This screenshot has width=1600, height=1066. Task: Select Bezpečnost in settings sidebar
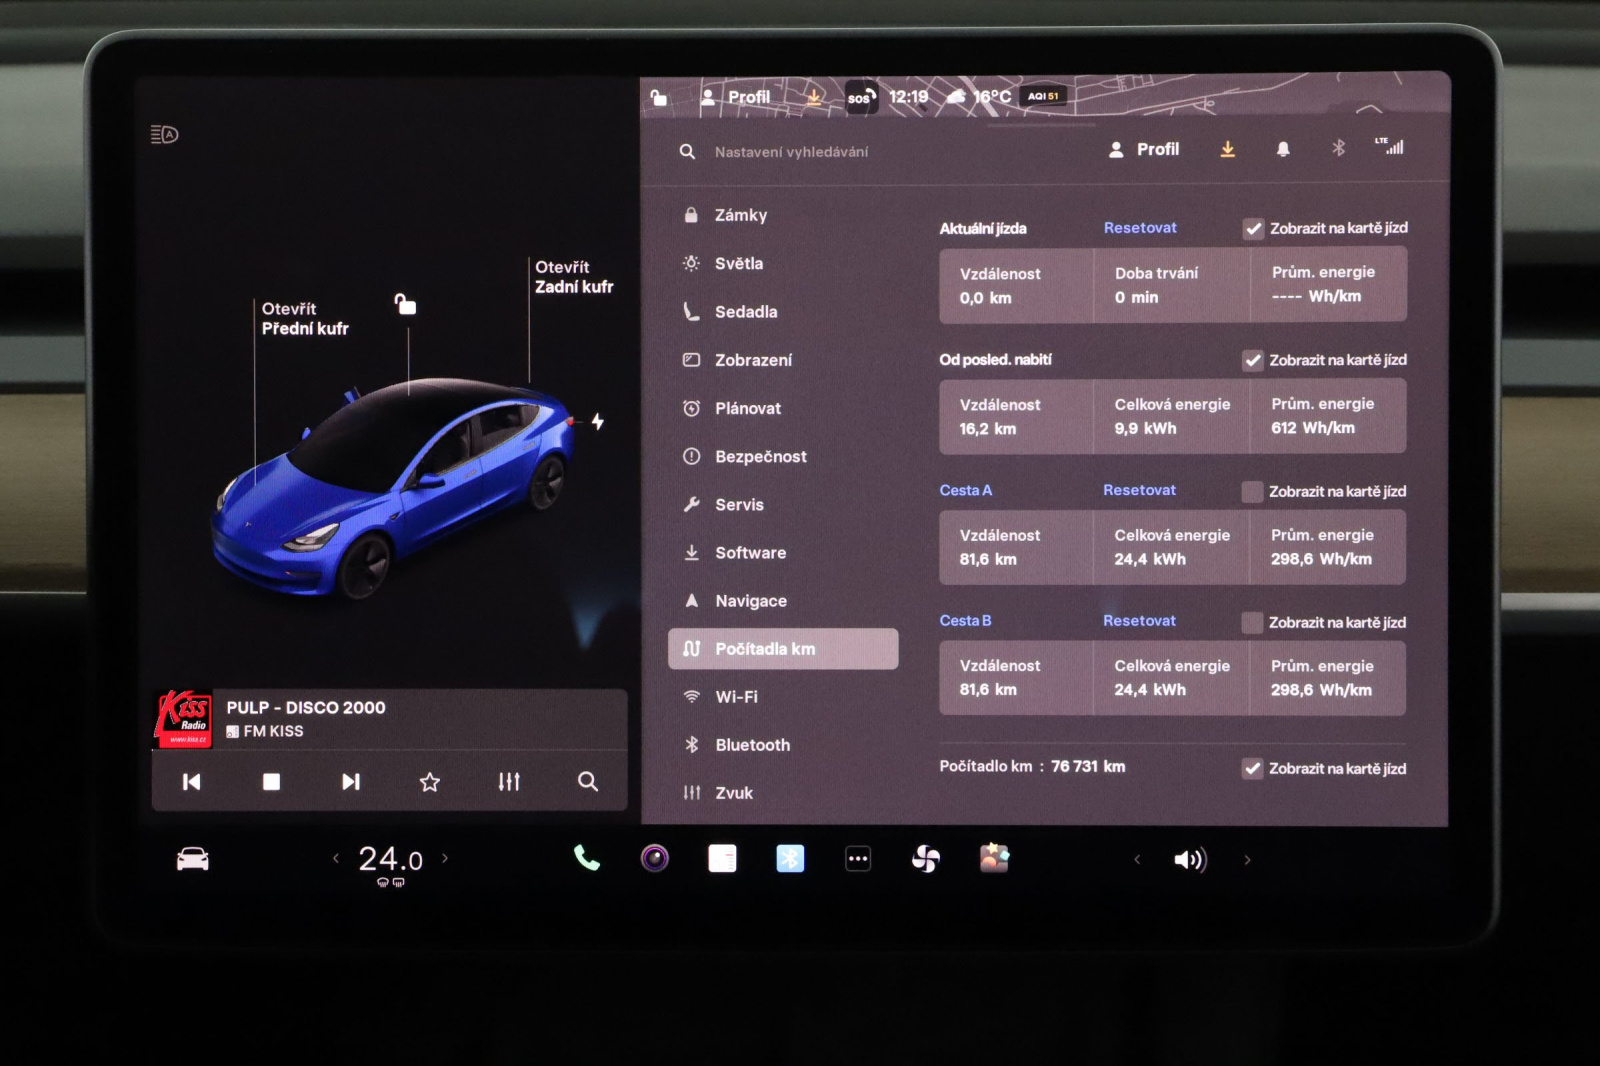click(760, 457)
